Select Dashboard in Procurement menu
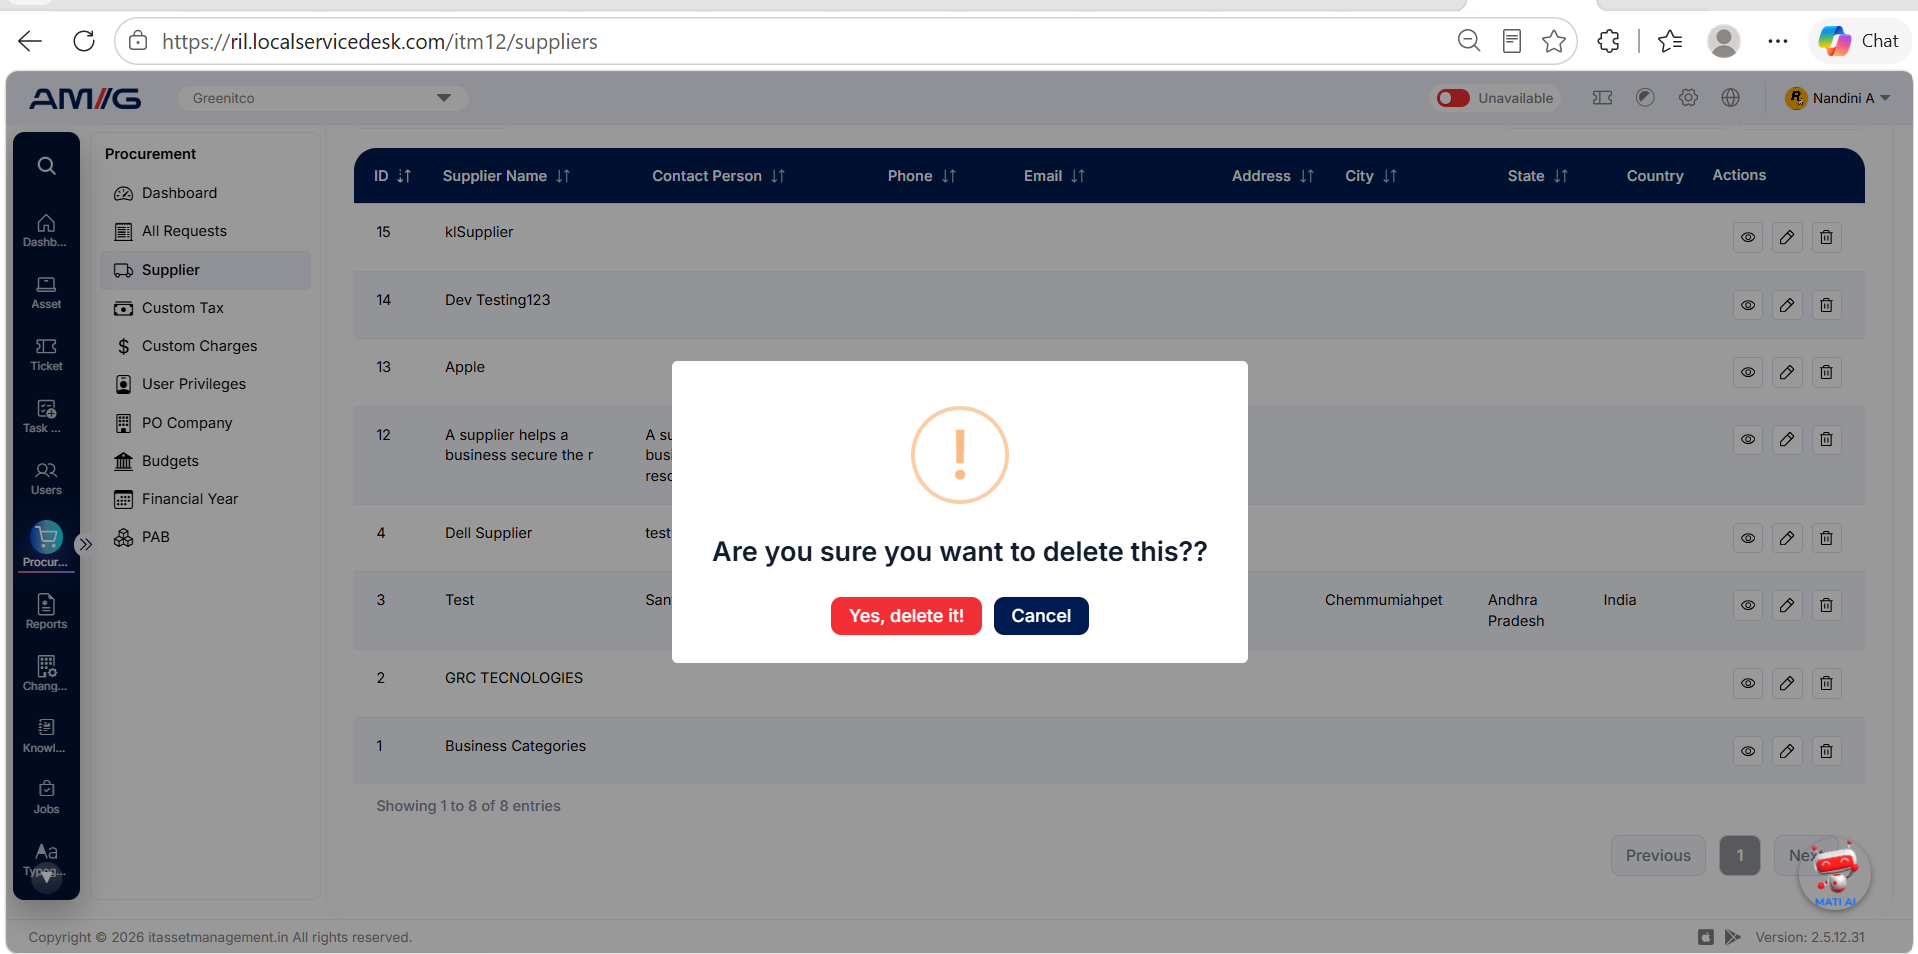This screenshot has width=1918, height=954. tap(179, 193)
